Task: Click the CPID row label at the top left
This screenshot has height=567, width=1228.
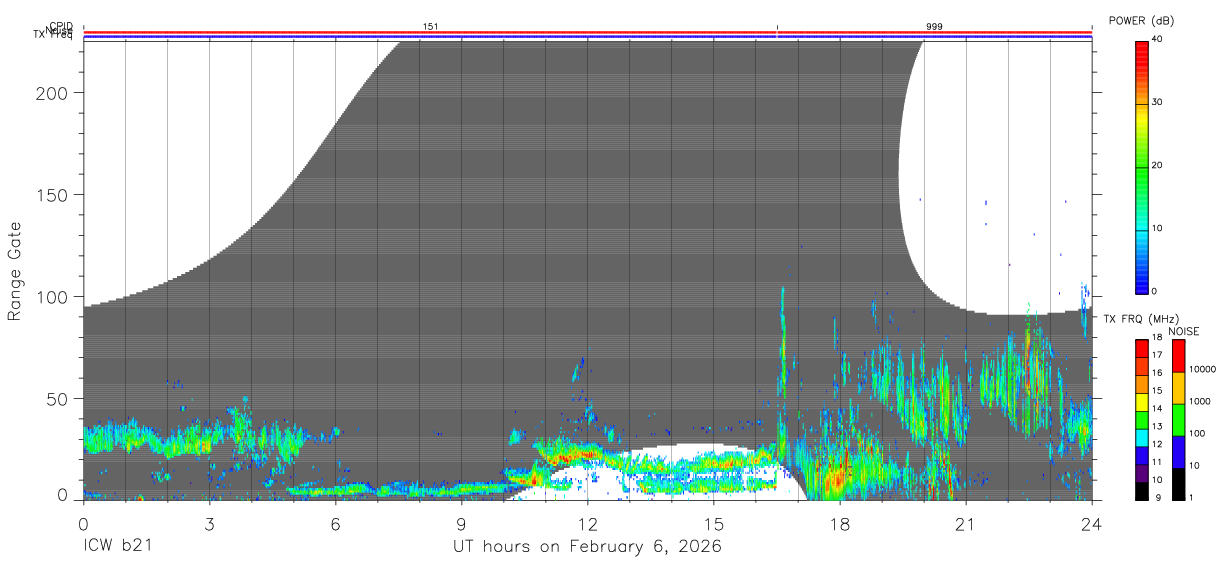Action: (61, 27)
